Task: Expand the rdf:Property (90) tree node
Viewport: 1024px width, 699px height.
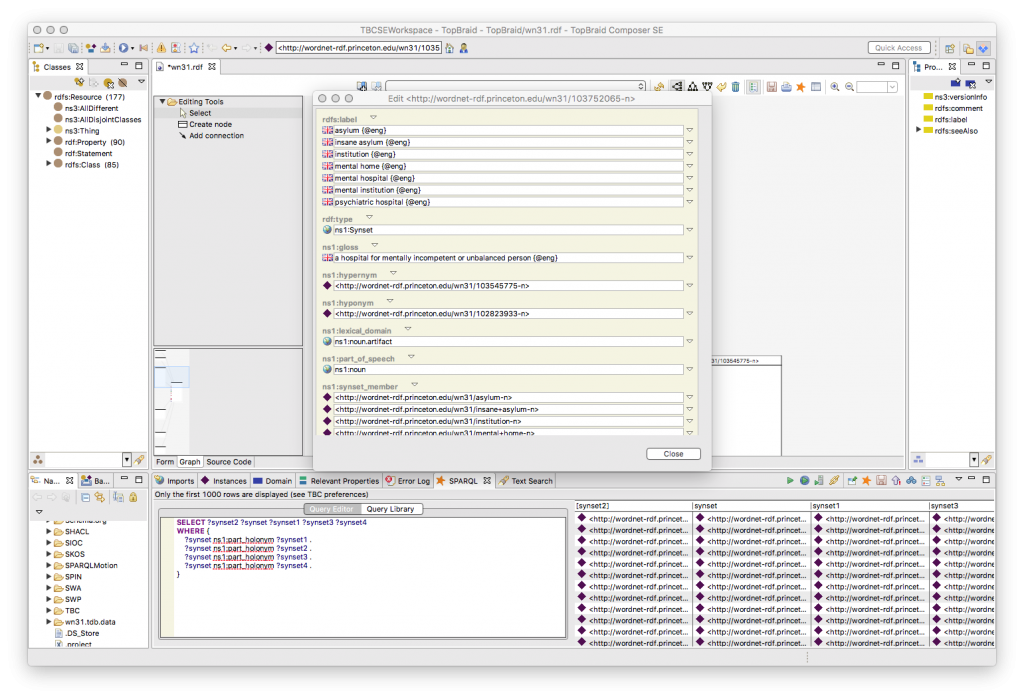Action: click(x=48, y=142)
